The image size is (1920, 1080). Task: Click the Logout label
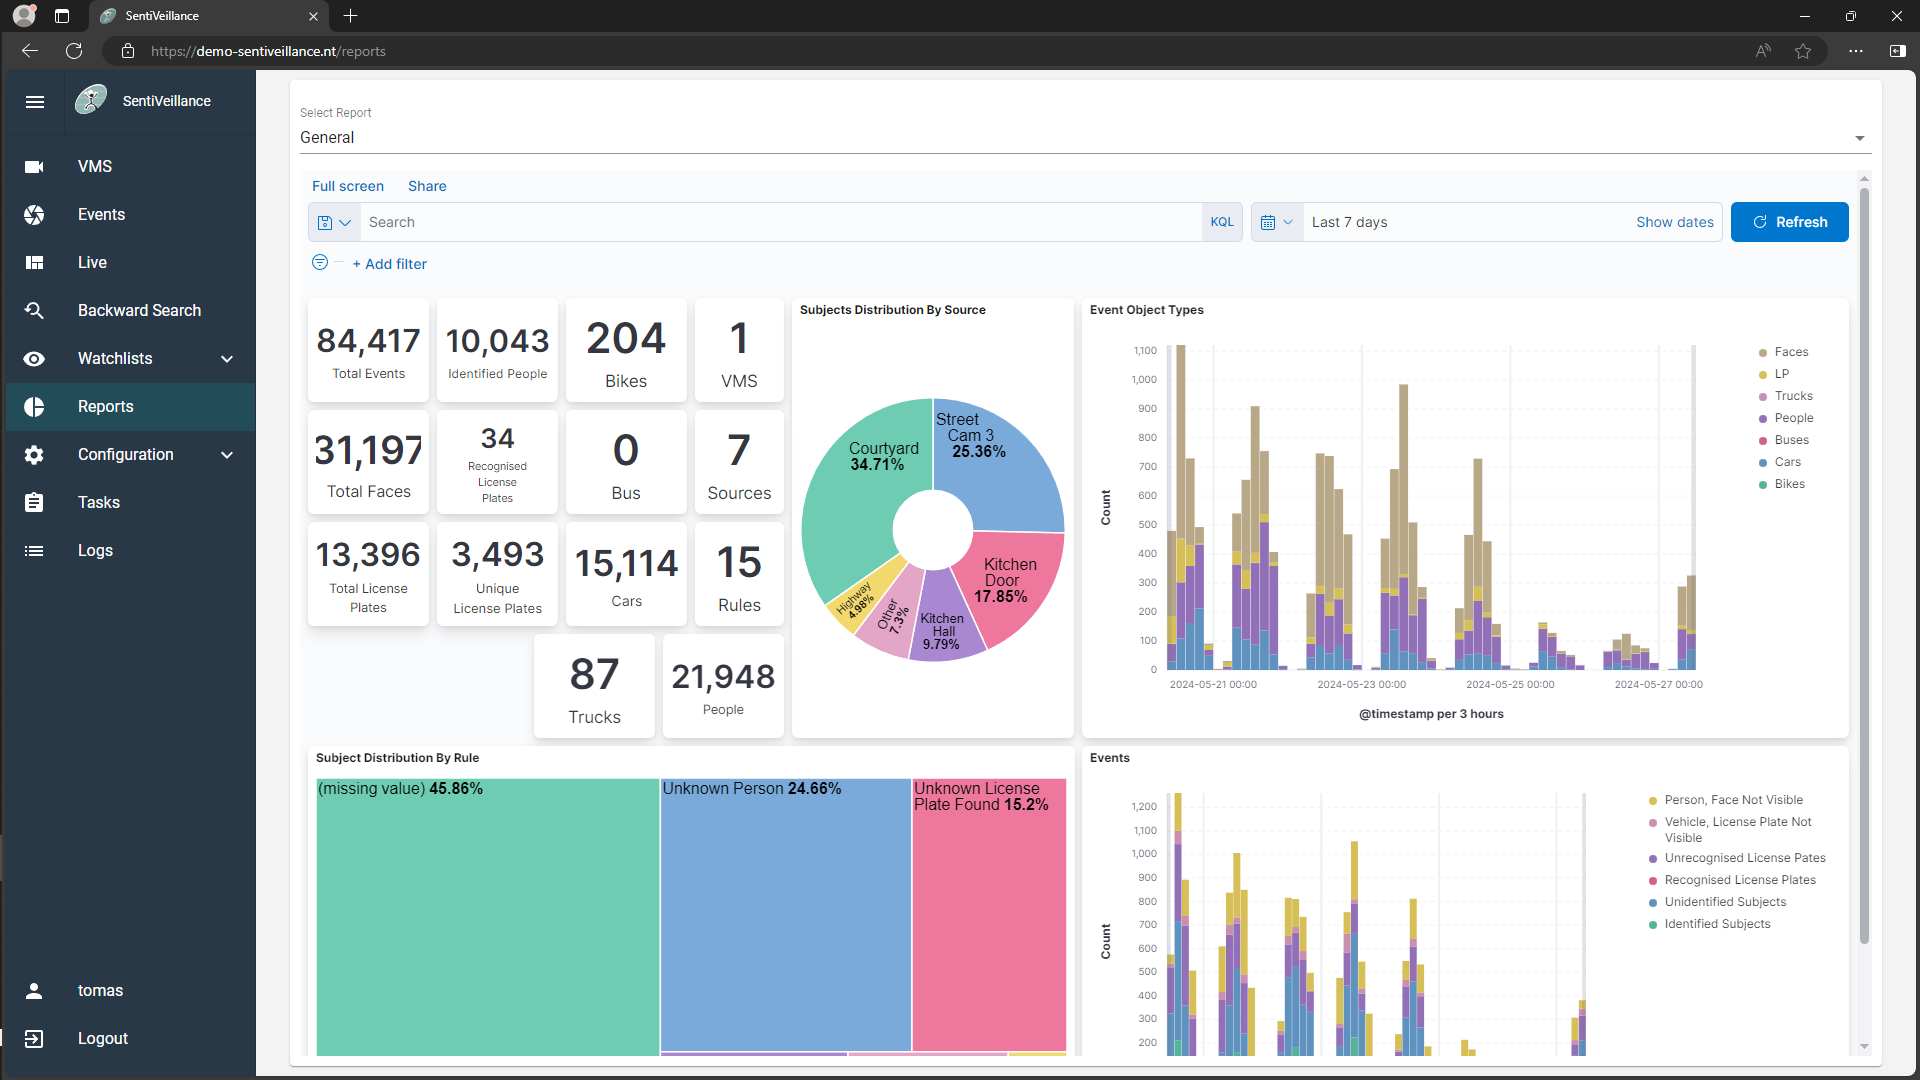pos(103,1038)
